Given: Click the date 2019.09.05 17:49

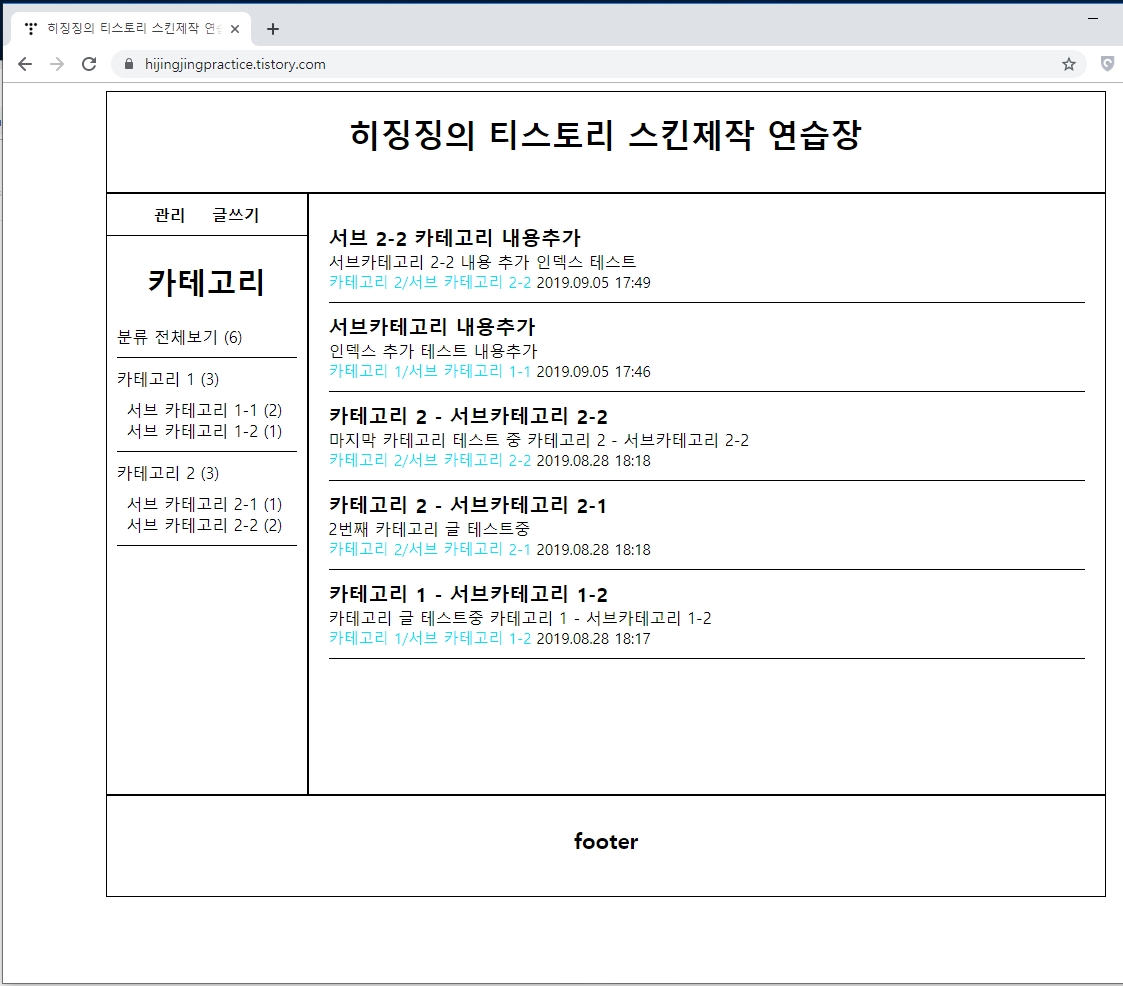Looking at the screenshot, I should tap(594, 283).
